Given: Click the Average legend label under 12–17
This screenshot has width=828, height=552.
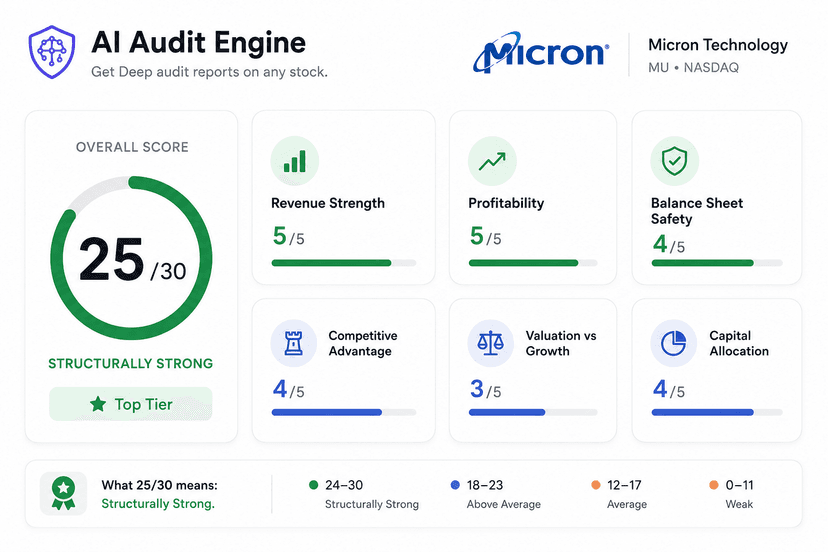Looking at the screenshot, I should pos(627,504).
